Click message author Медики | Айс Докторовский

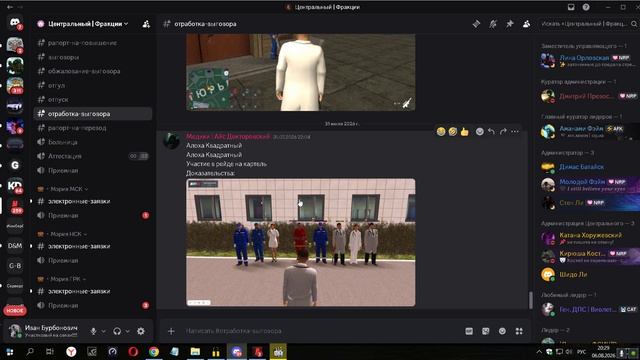click(228, 136)
